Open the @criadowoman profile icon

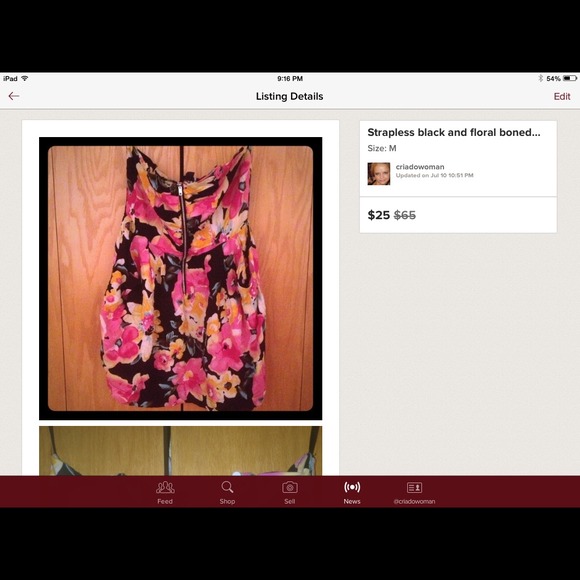(x=414, y=488)
